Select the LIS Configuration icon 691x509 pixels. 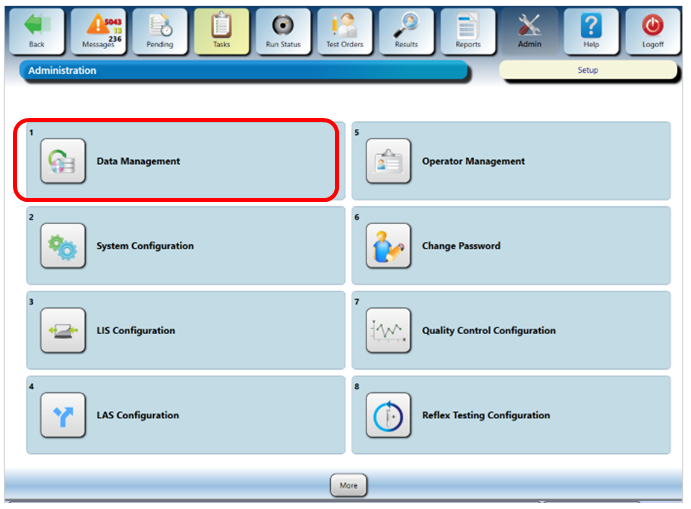coord(63,331)
